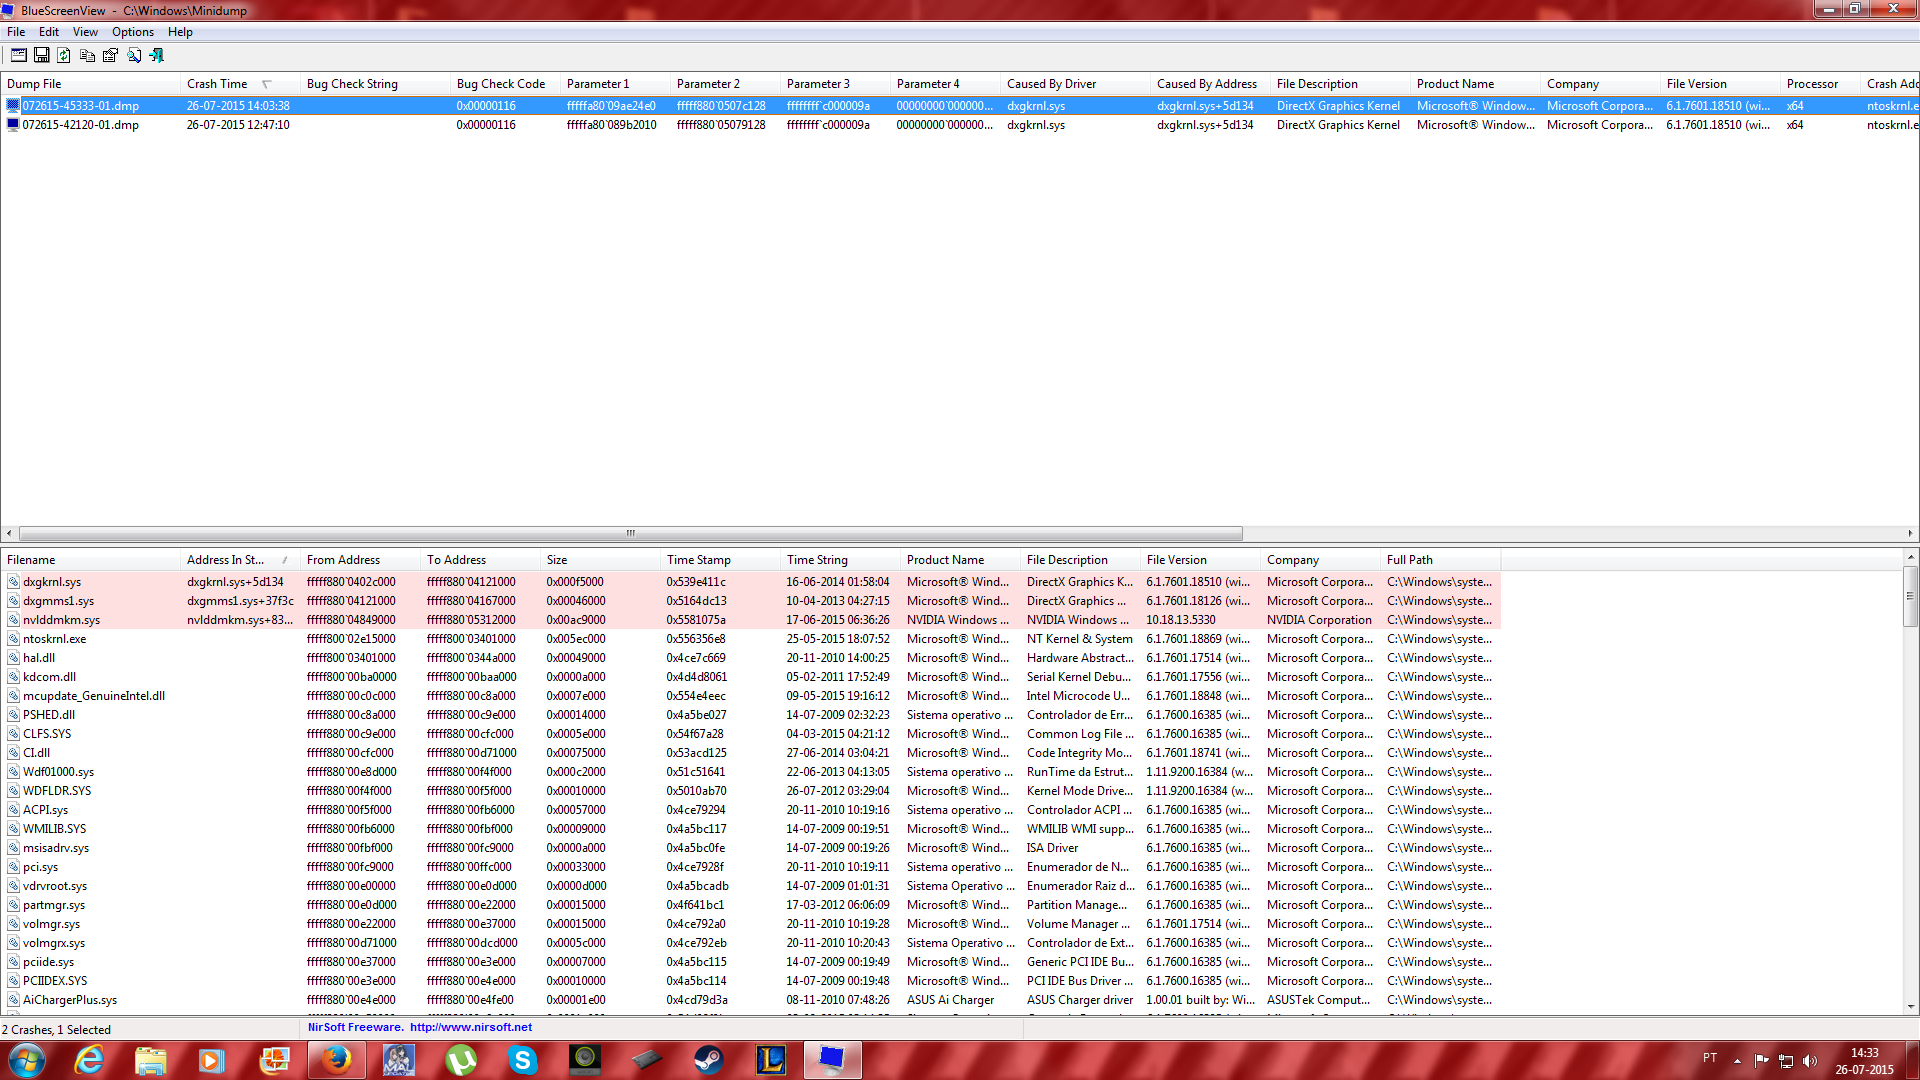This screenshot has width=1920, height=1080.
Task: Open the Options menu
Action: (x=133, y=32)
